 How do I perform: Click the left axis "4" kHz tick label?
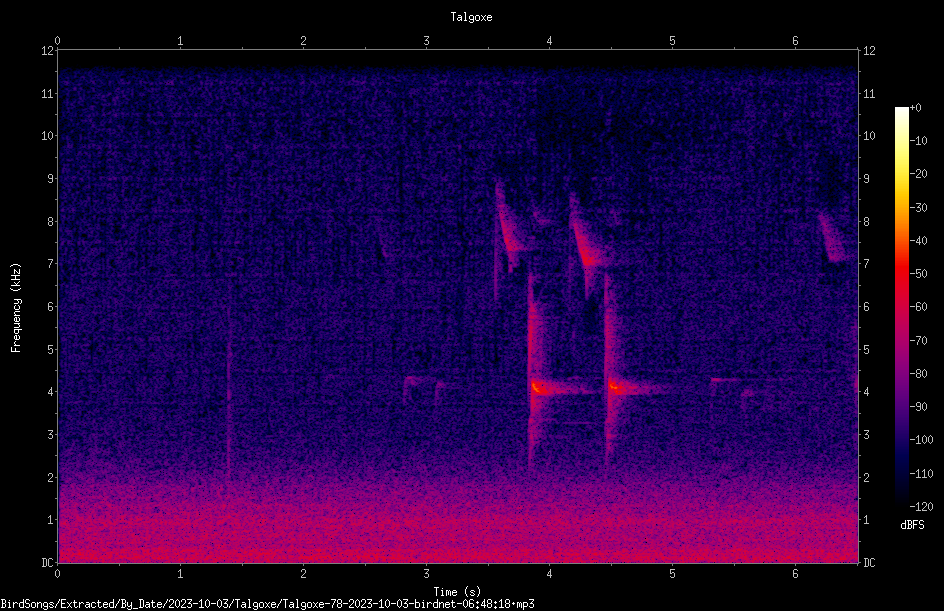click(51, 392)
